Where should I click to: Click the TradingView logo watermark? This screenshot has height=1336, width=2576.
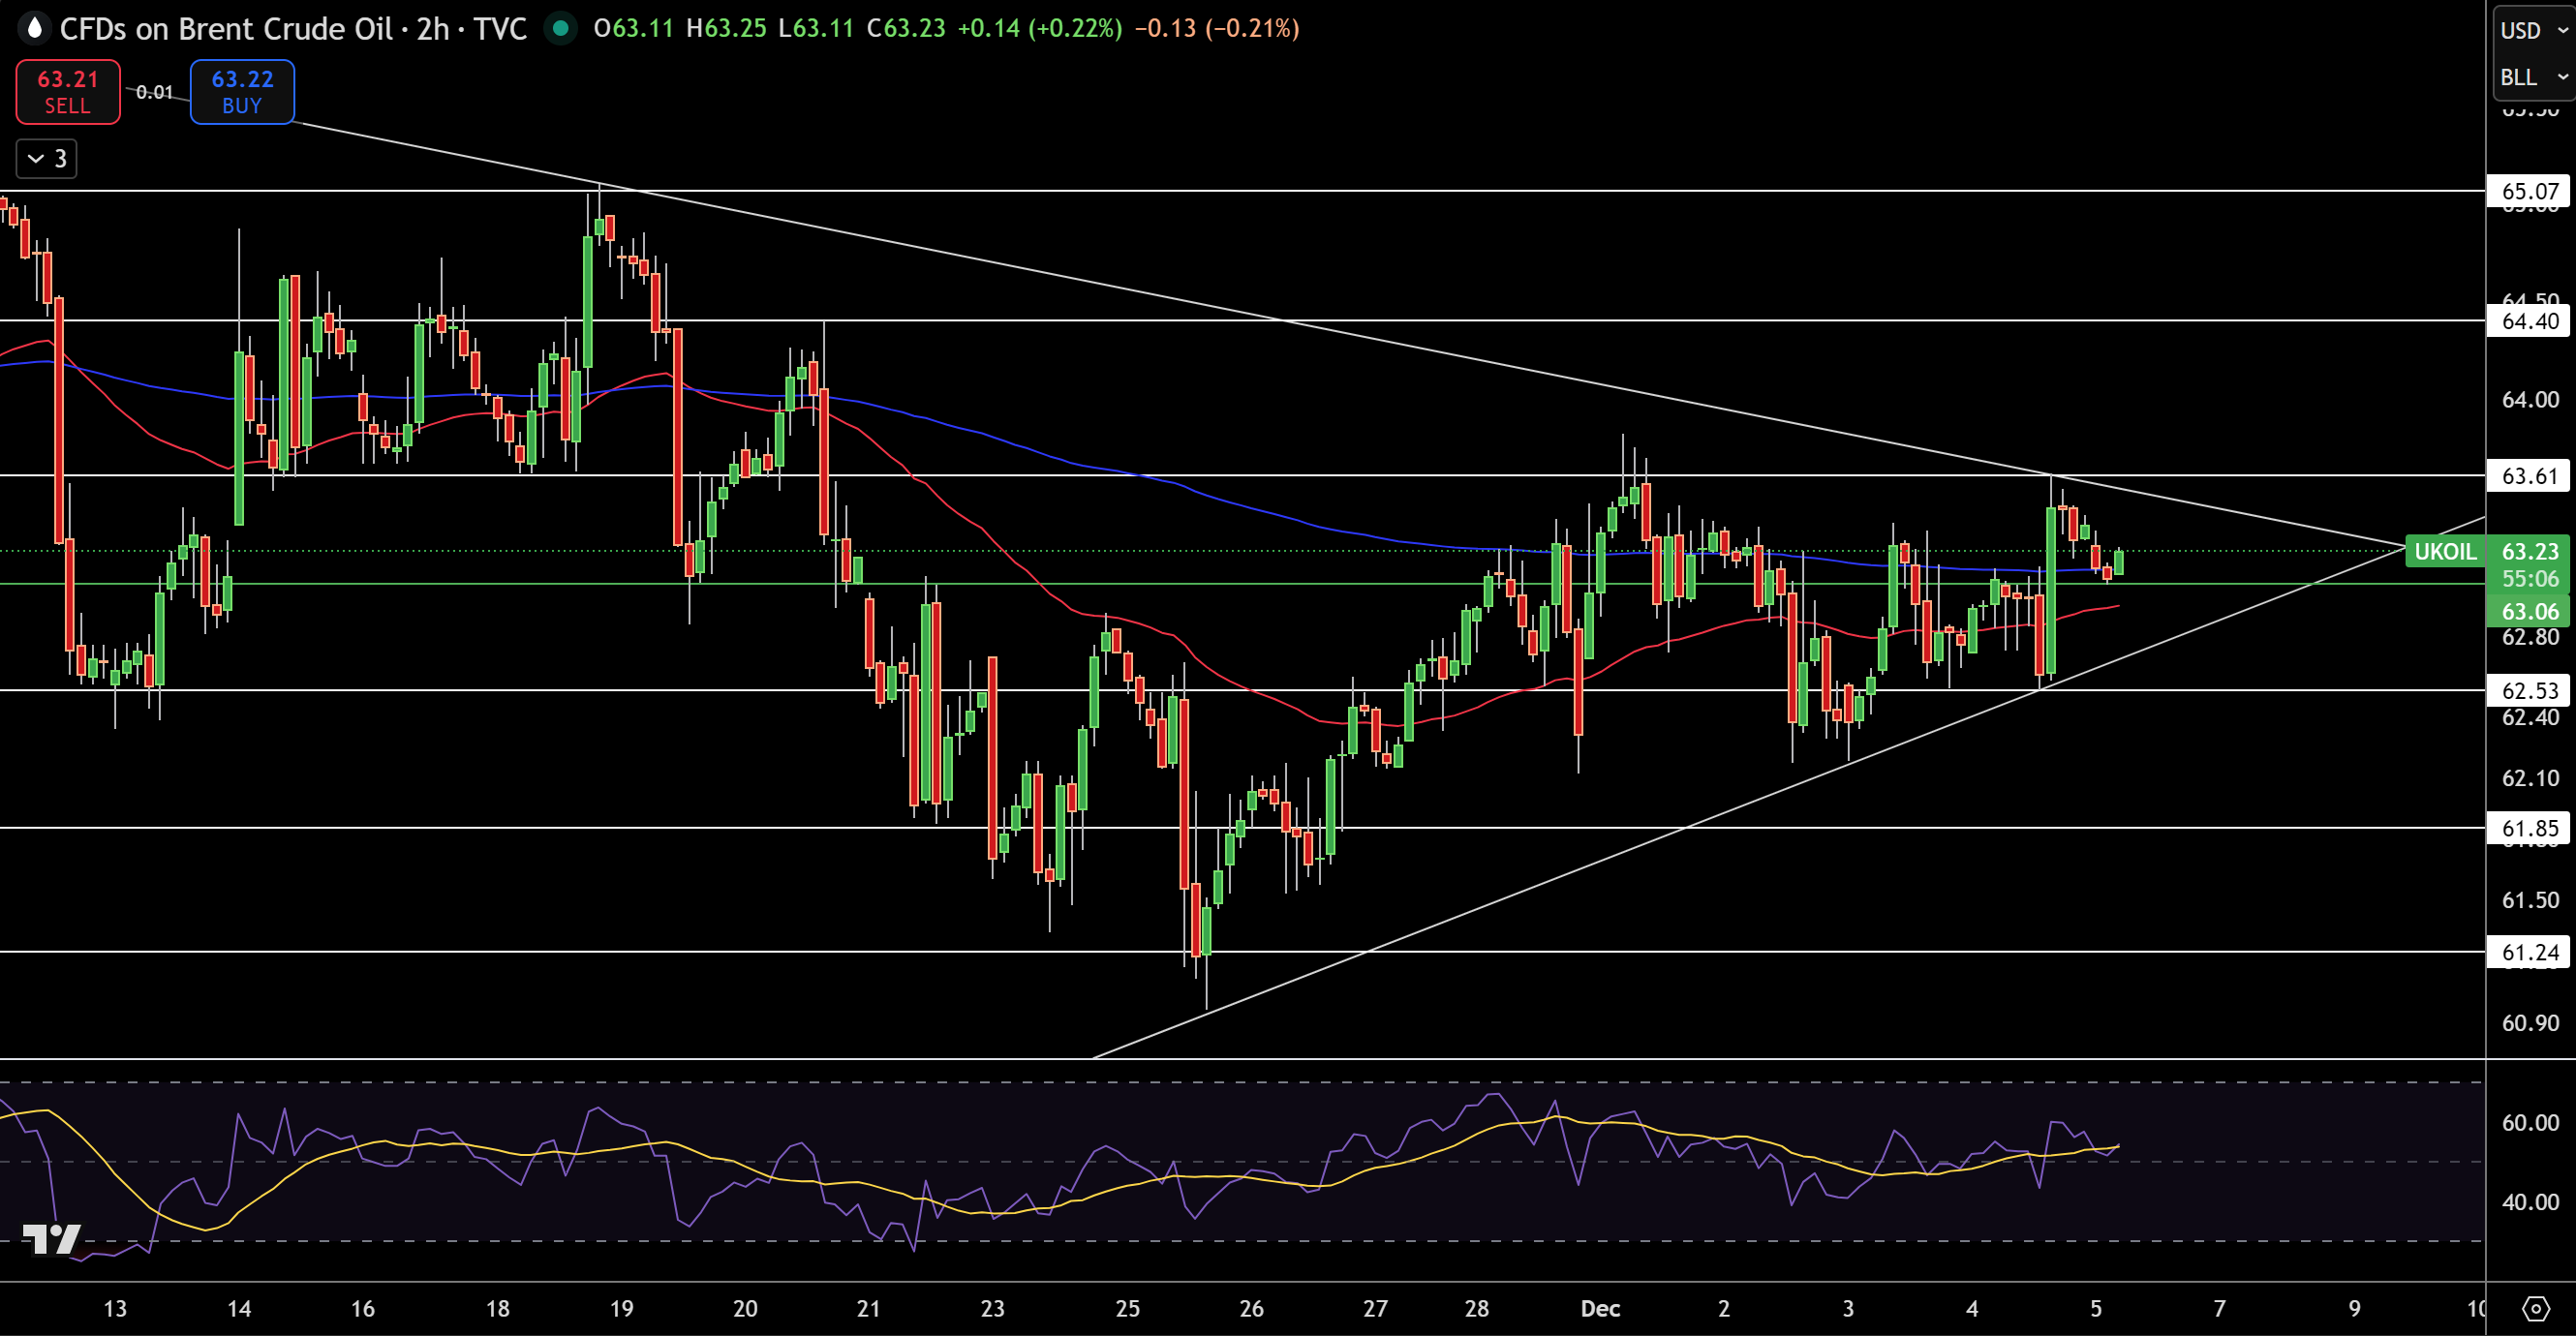[x=51, y=1240]
